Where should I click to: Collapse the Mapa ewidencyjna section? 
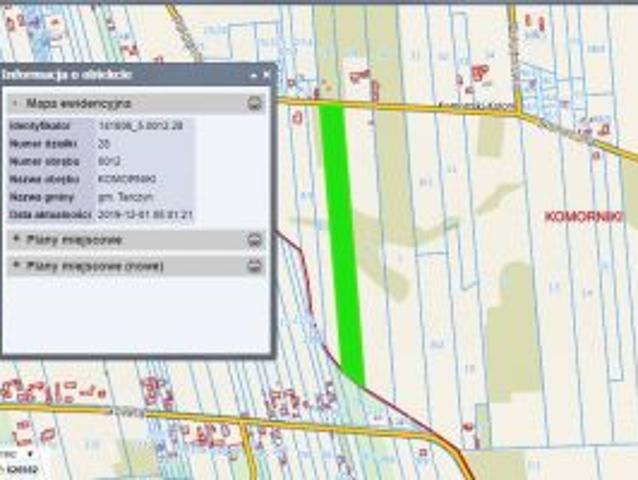point(16,103)
